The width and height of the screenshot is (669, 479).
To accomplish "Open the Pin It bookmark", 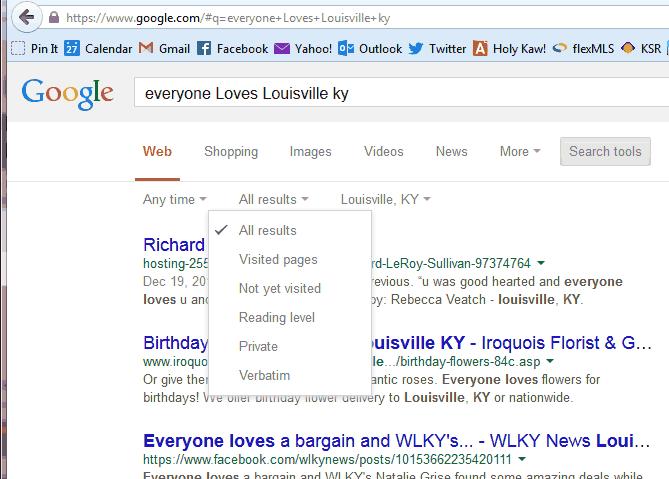I will pyautogui.click(x=35, y=48).
